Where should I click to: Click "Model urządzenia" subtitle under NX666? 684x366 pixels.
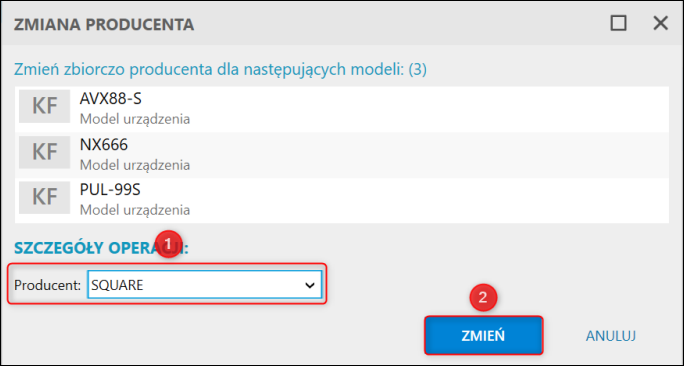[x=135, y=165]
